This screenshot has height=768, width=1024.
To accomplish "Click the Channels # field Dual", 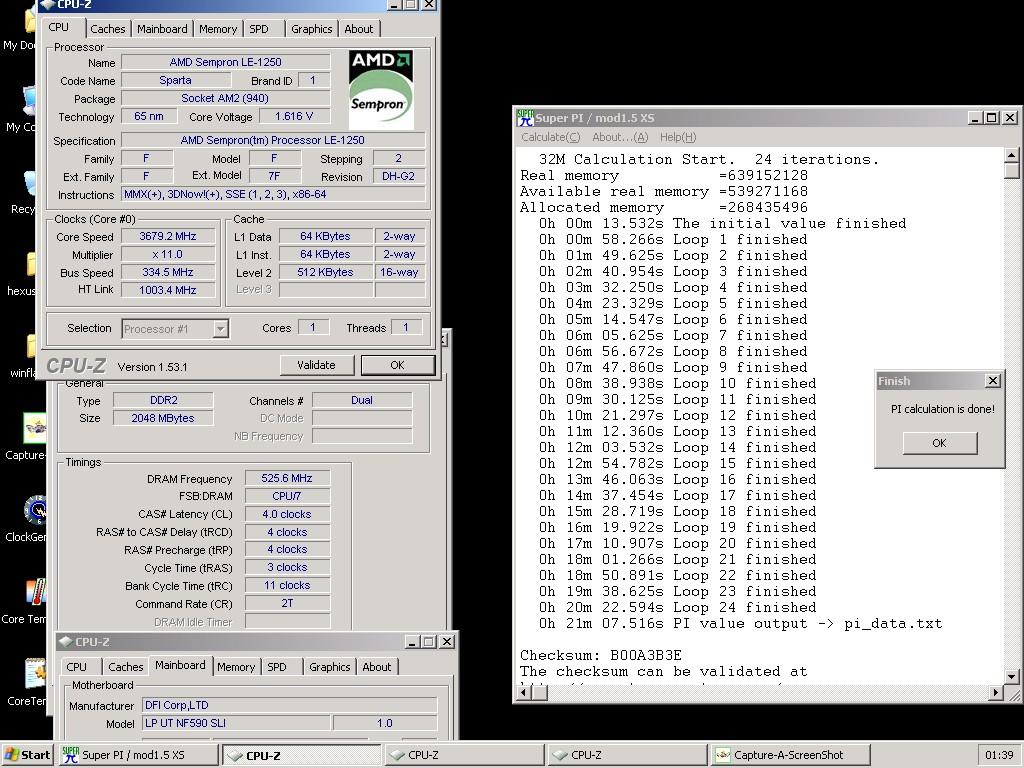I will [x=362, y=400].
